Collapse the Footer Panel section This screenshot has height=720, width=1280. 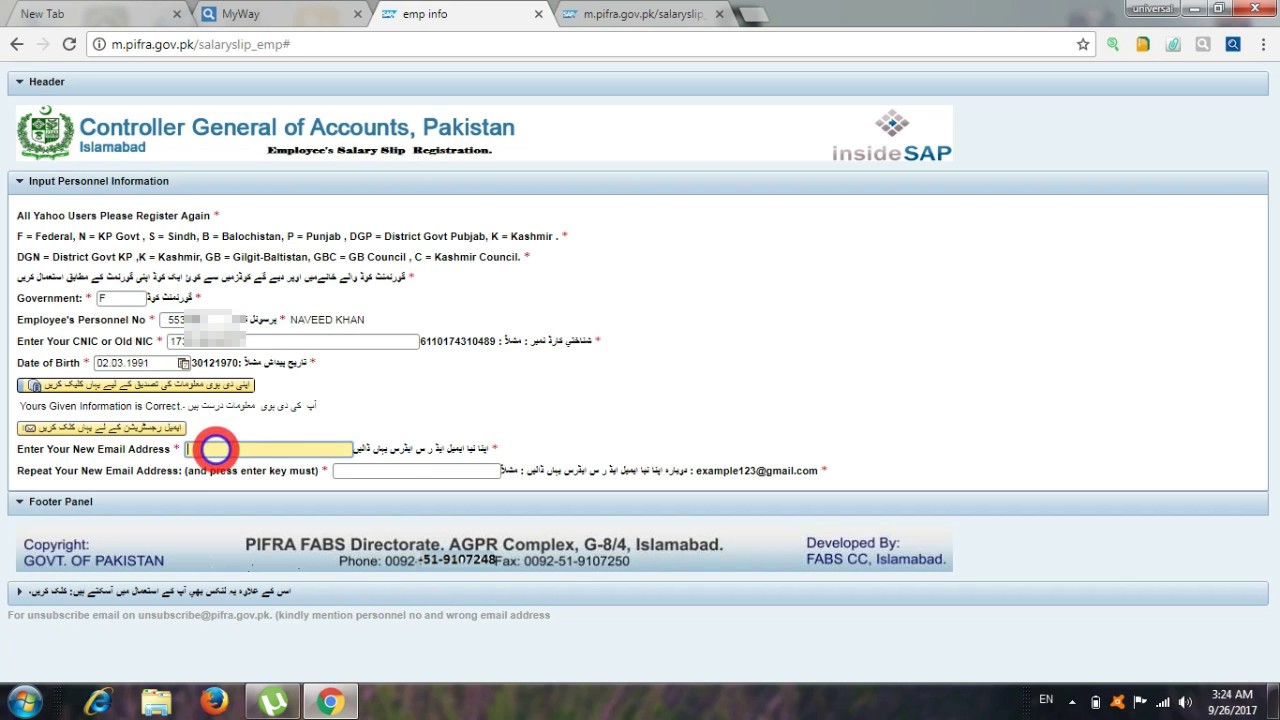point(20,502)
